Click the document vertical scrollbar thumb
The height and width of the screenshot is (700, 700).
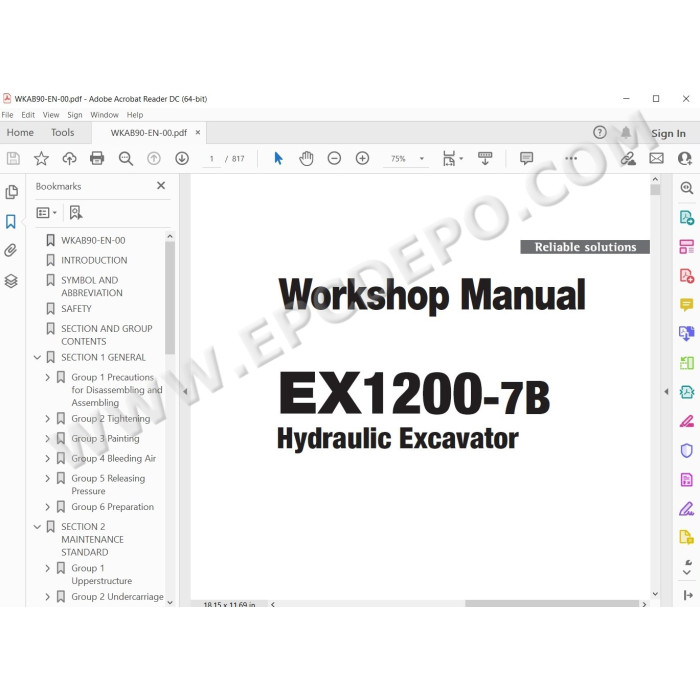click(x=655, y=190)
